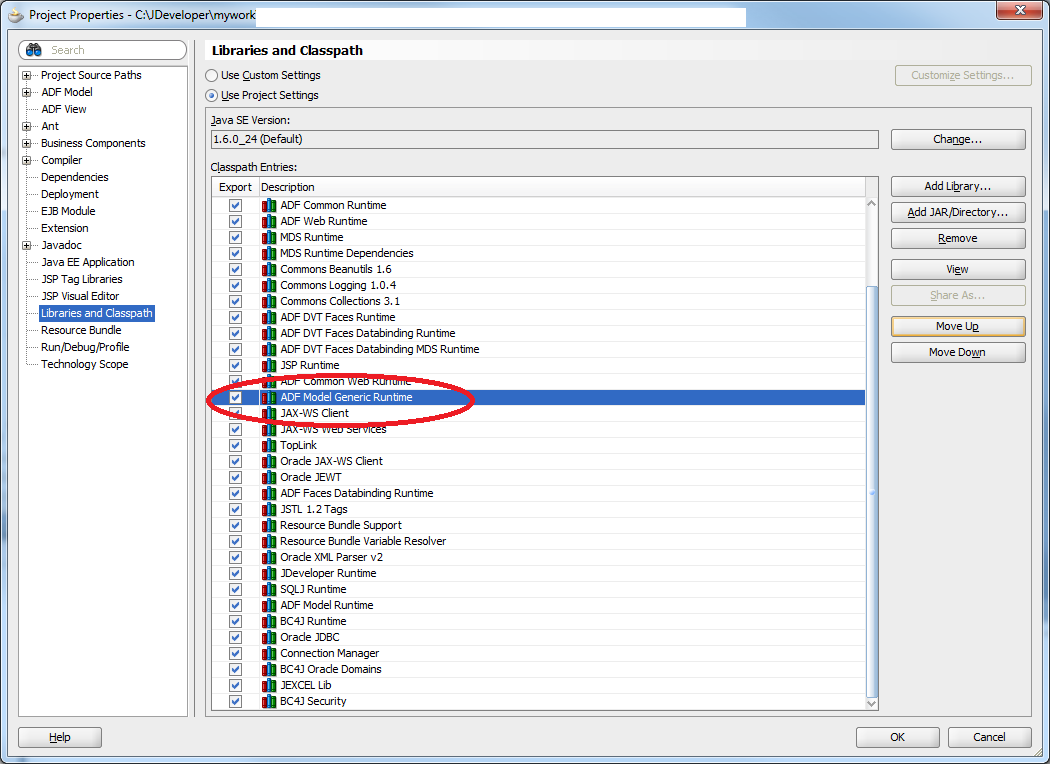
Task: Click the Add Library button
Action: point(957,186)
